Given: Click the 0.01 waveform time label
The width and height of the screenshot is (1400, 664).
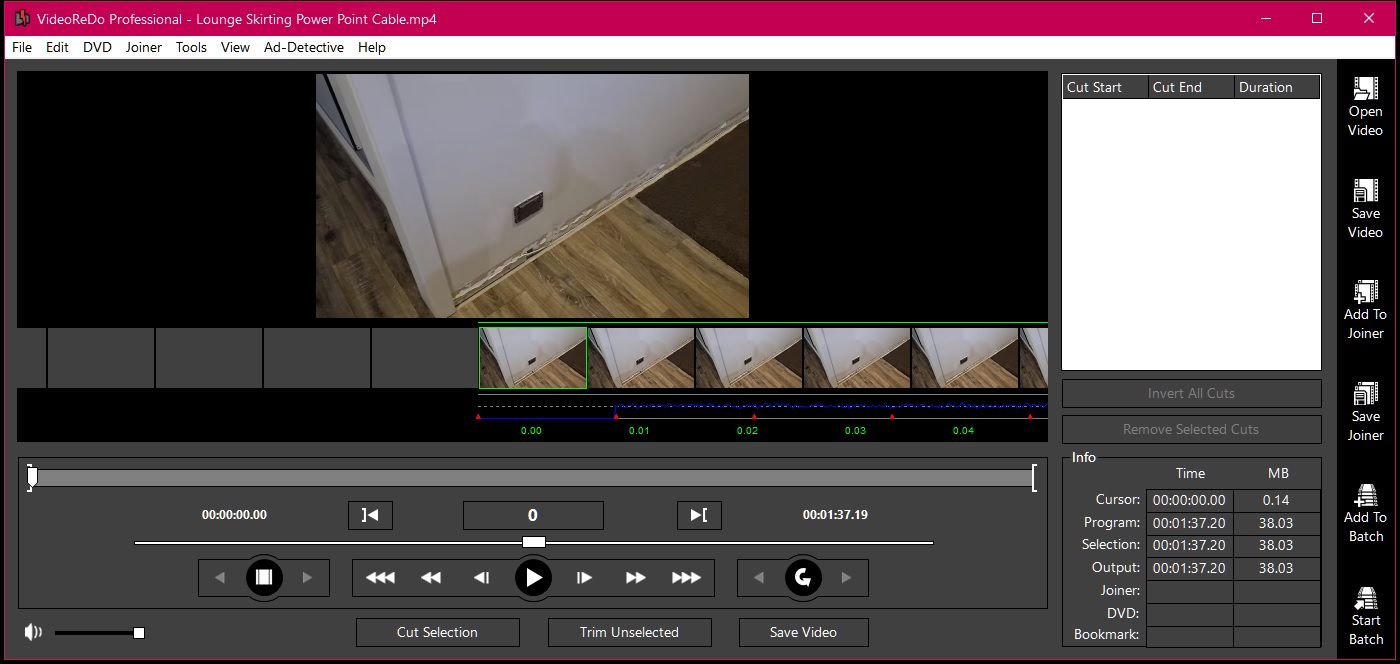Looking at the screenshot, I should pyautogui.click(x=639, y=430).
